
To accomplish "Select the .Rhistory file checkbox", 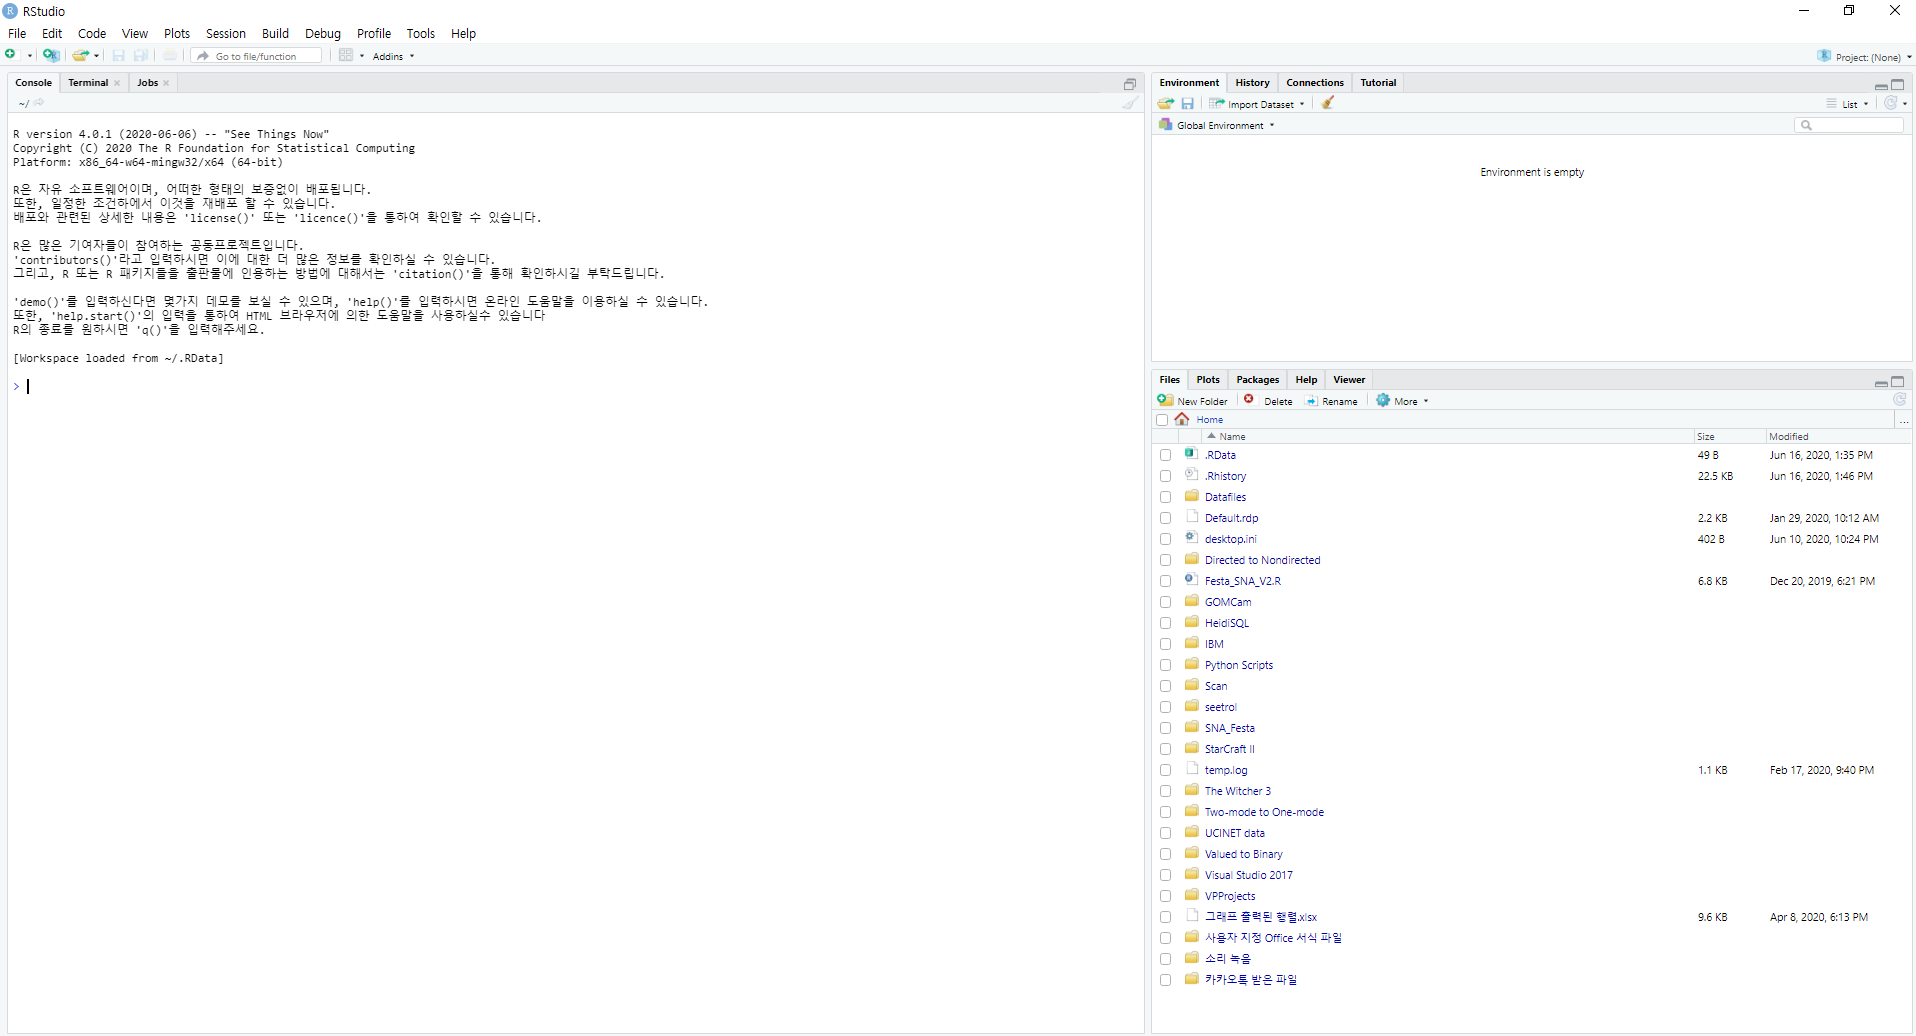I will click(1165, 476).
